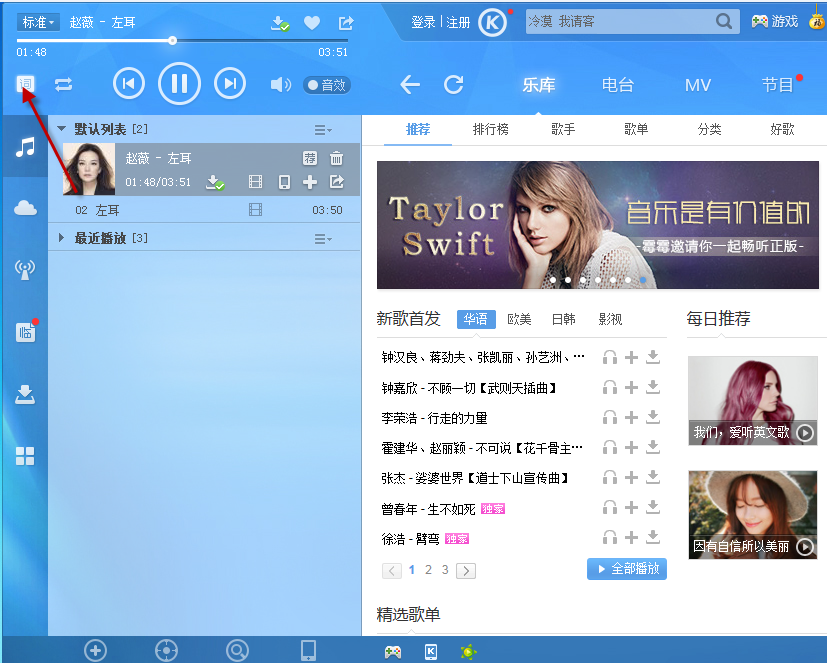The height and width of the screenshot is (663, 827).
Task: Delete the playing song with the trash icon
Action: (x=336, y=158)
